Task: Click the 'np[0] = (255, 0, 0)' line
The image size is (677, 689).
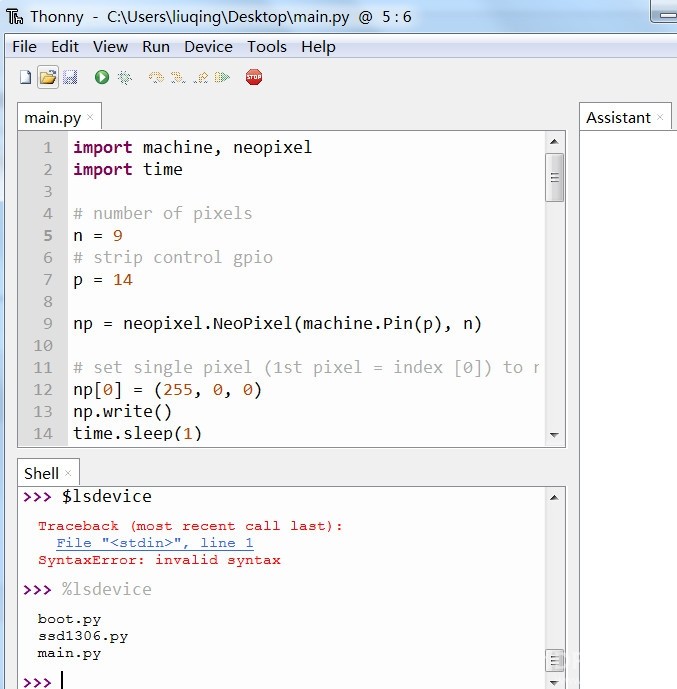Action: coord(168,390)
